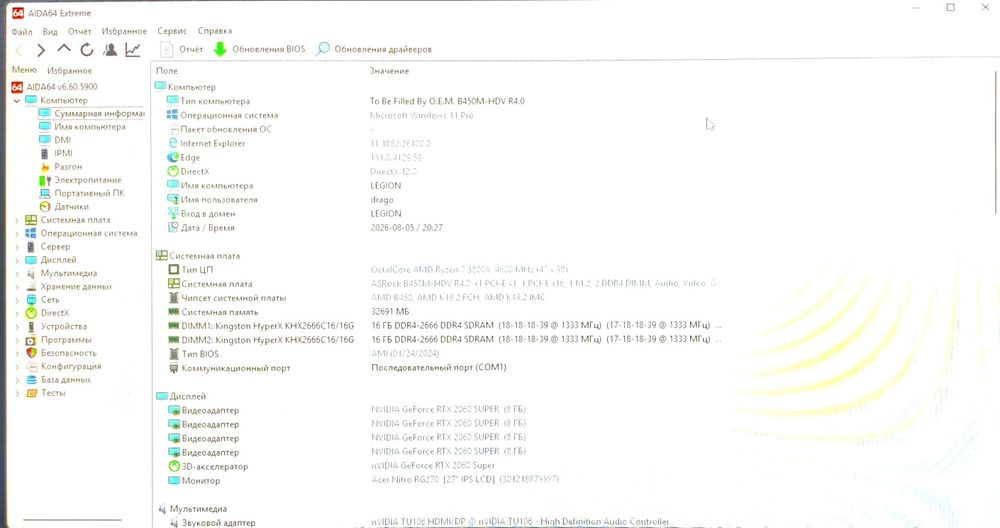This screenshot has width=1000, height=528.
Task: Click the Безопасность shield icon
Action: click(31, 353)
